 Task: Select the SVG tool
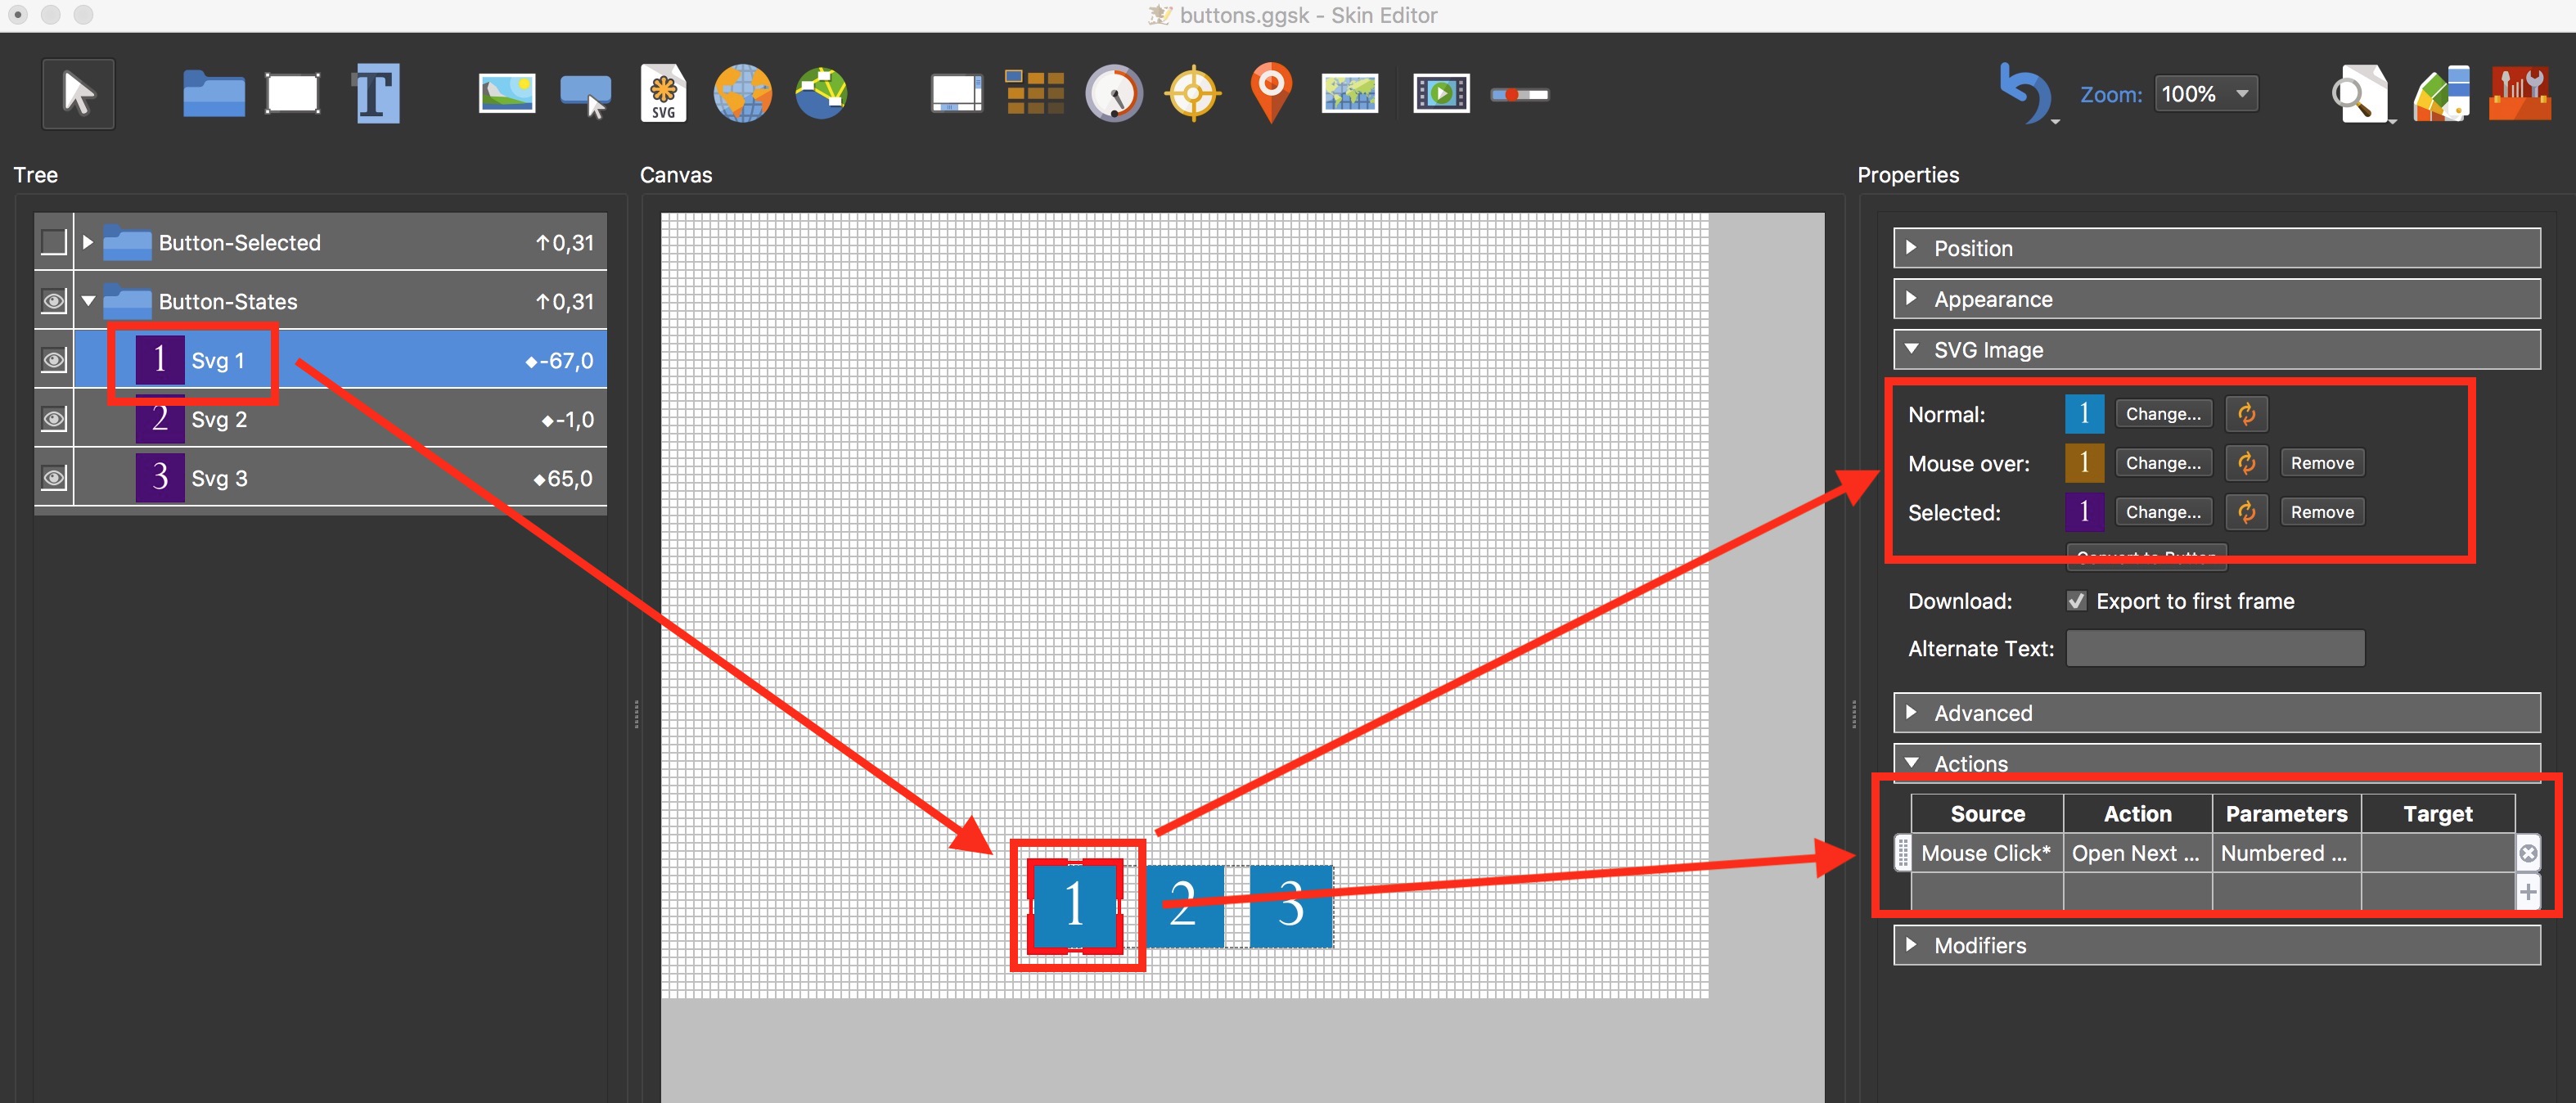[665, 94]
